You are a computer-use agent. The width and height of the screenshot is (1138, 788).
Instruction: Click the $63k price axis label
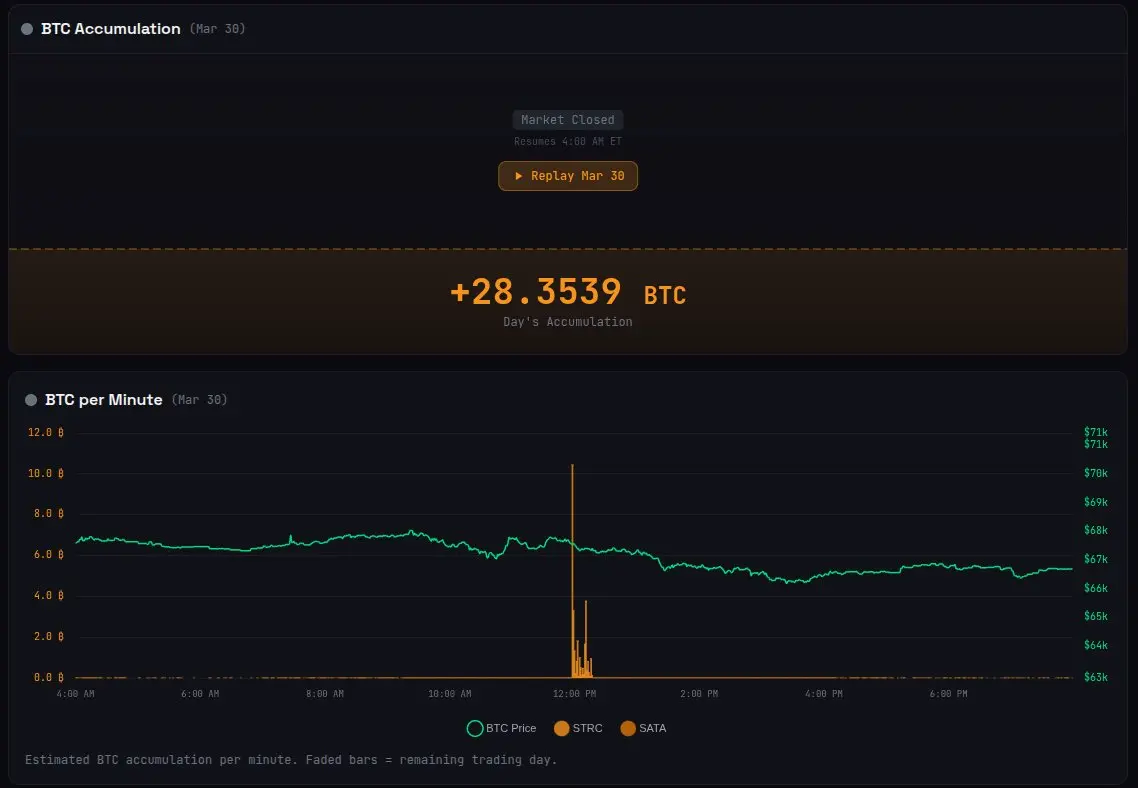click(x=1096, y=678)
